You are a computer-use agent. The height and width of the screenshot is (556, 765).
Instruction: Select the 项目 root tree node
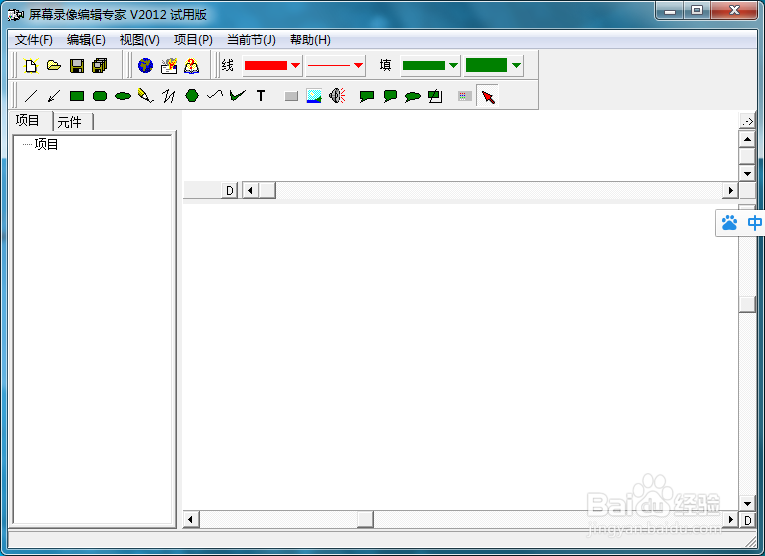46,144
